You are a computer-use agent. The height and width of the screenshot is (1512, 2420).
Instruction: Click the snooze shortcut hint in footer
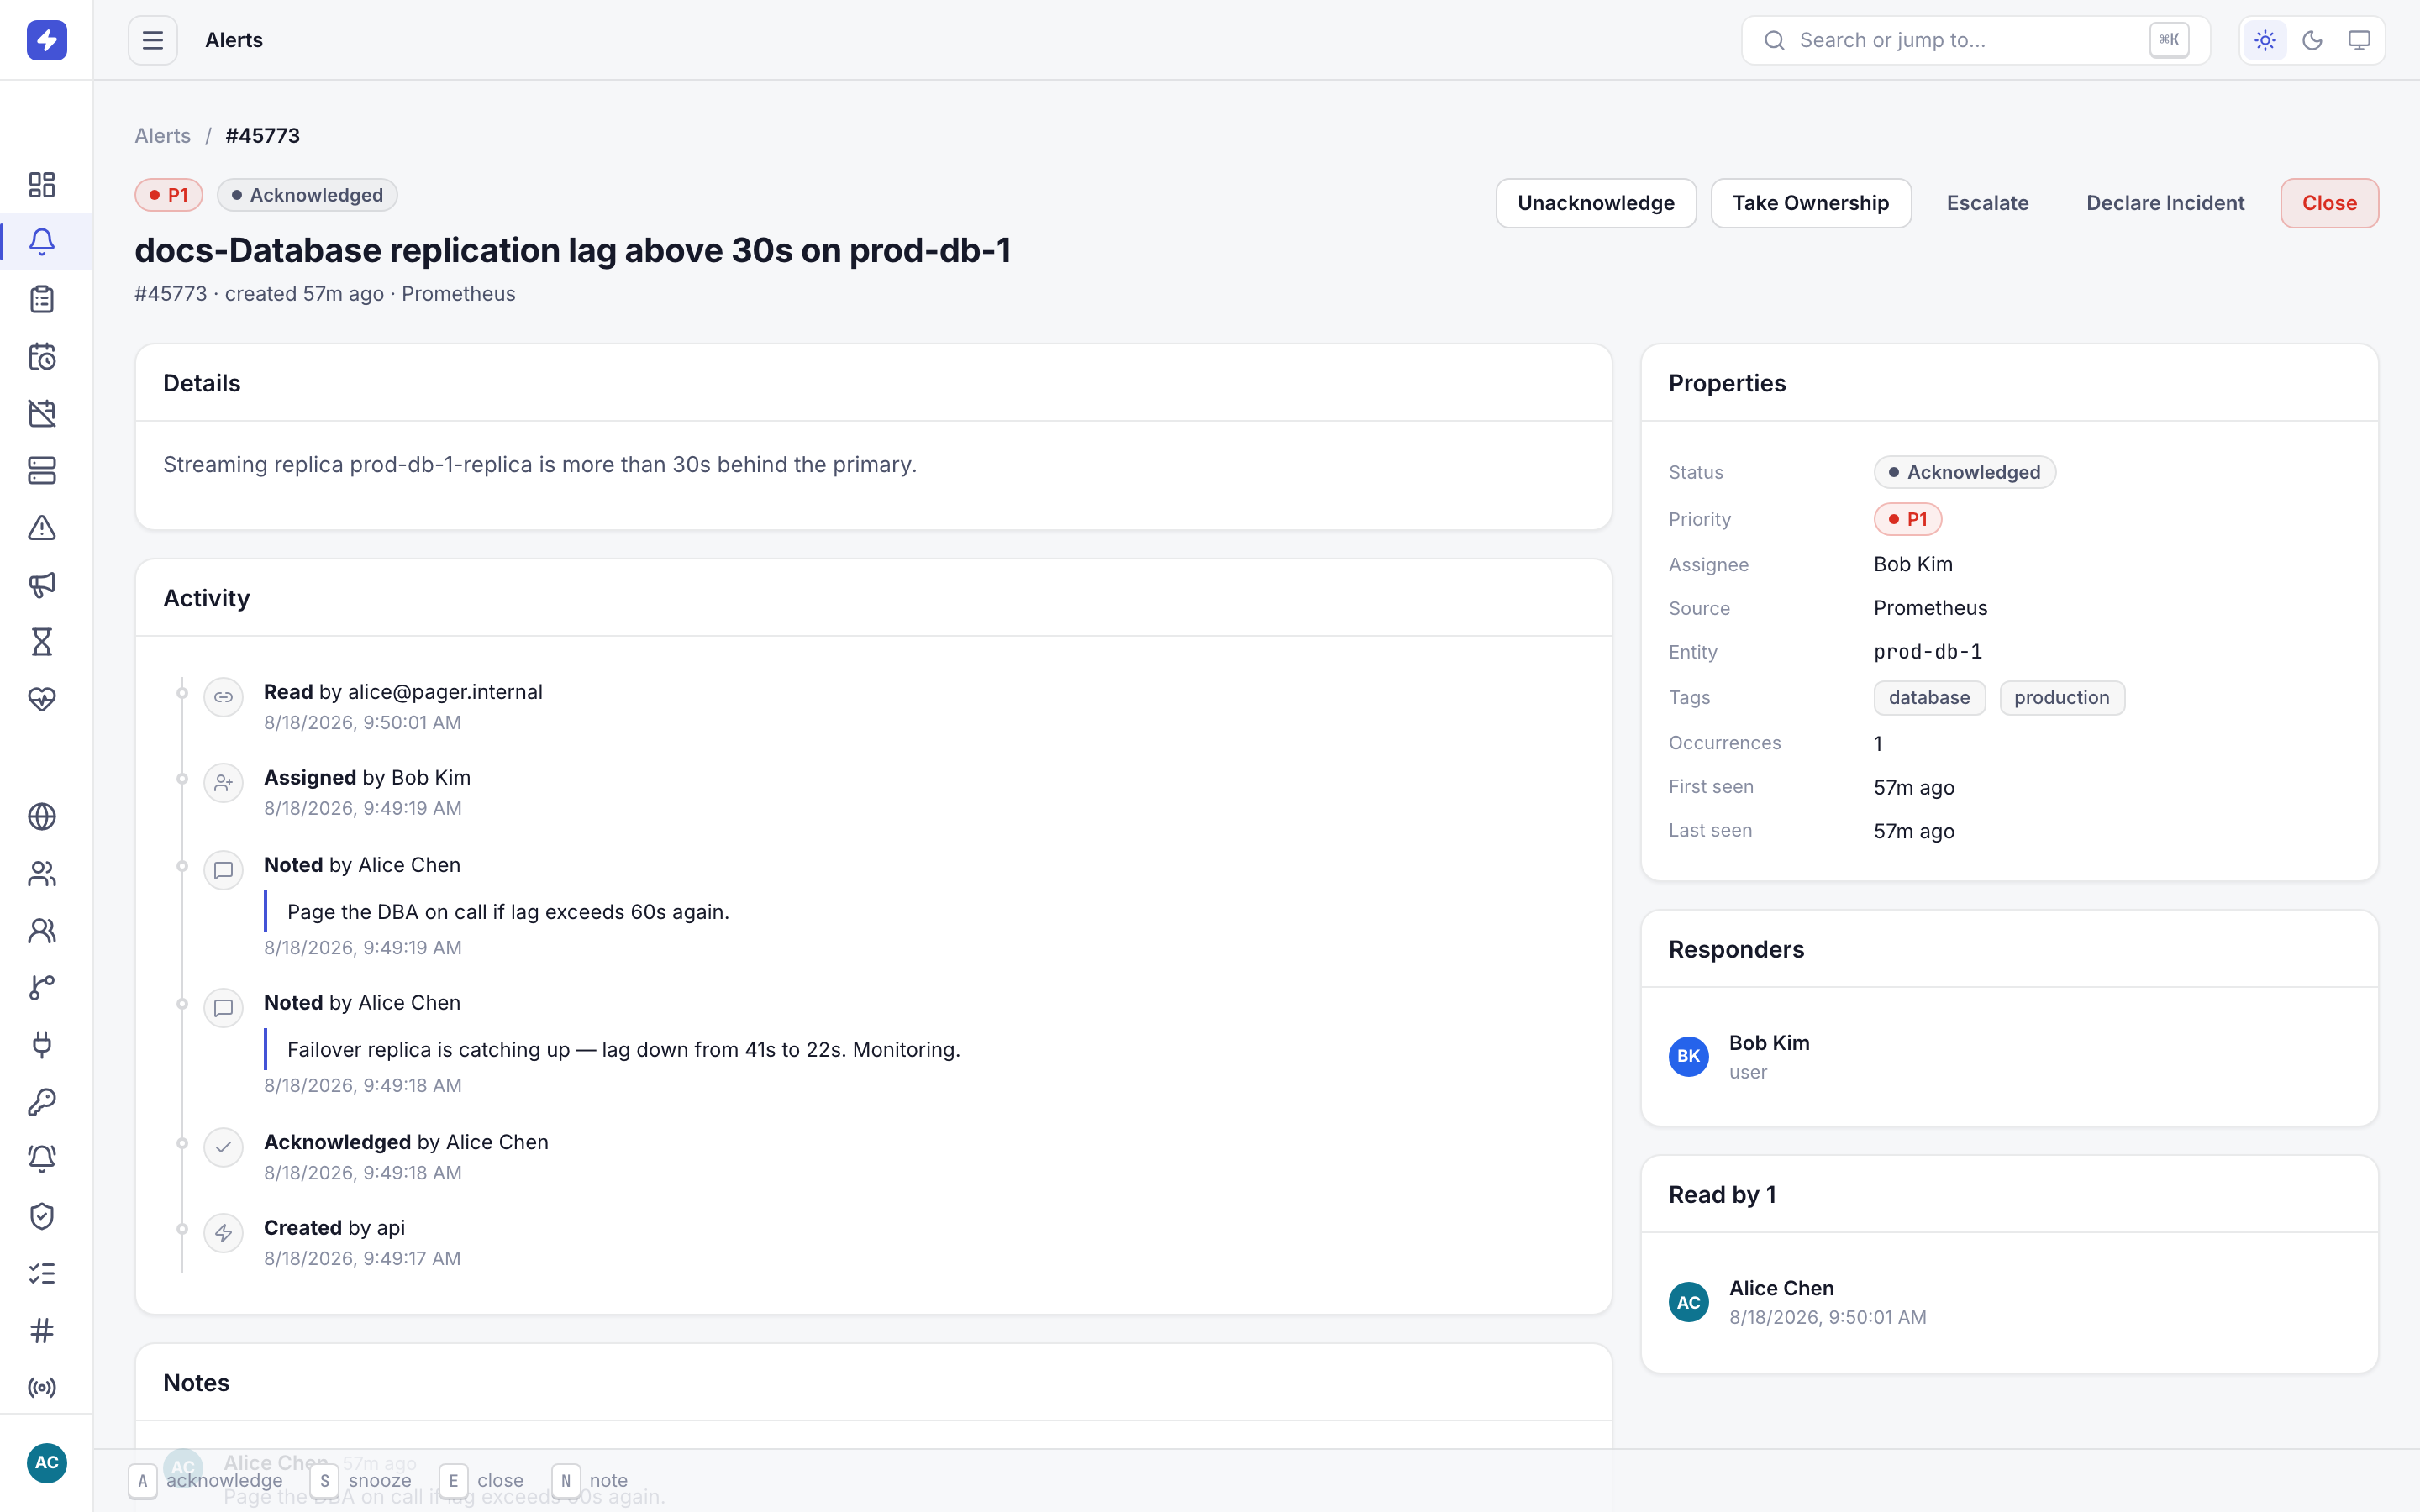pos(361,1480)
